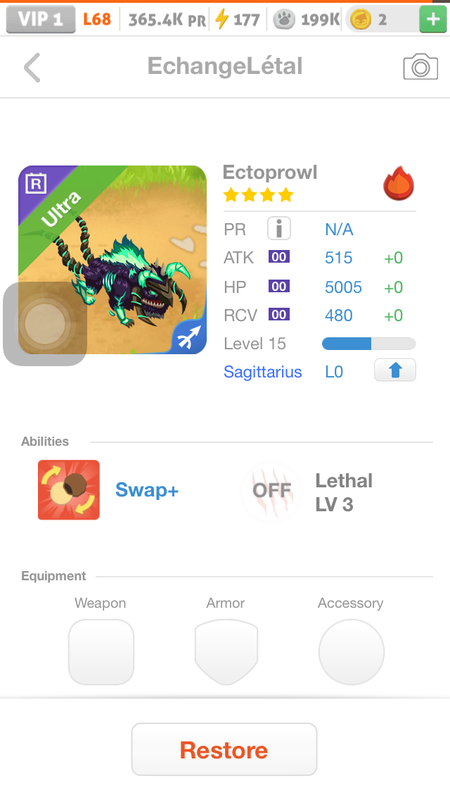Tap the lightning energy icon
This screenshot has width=450, height=800.
coord(221,20)
